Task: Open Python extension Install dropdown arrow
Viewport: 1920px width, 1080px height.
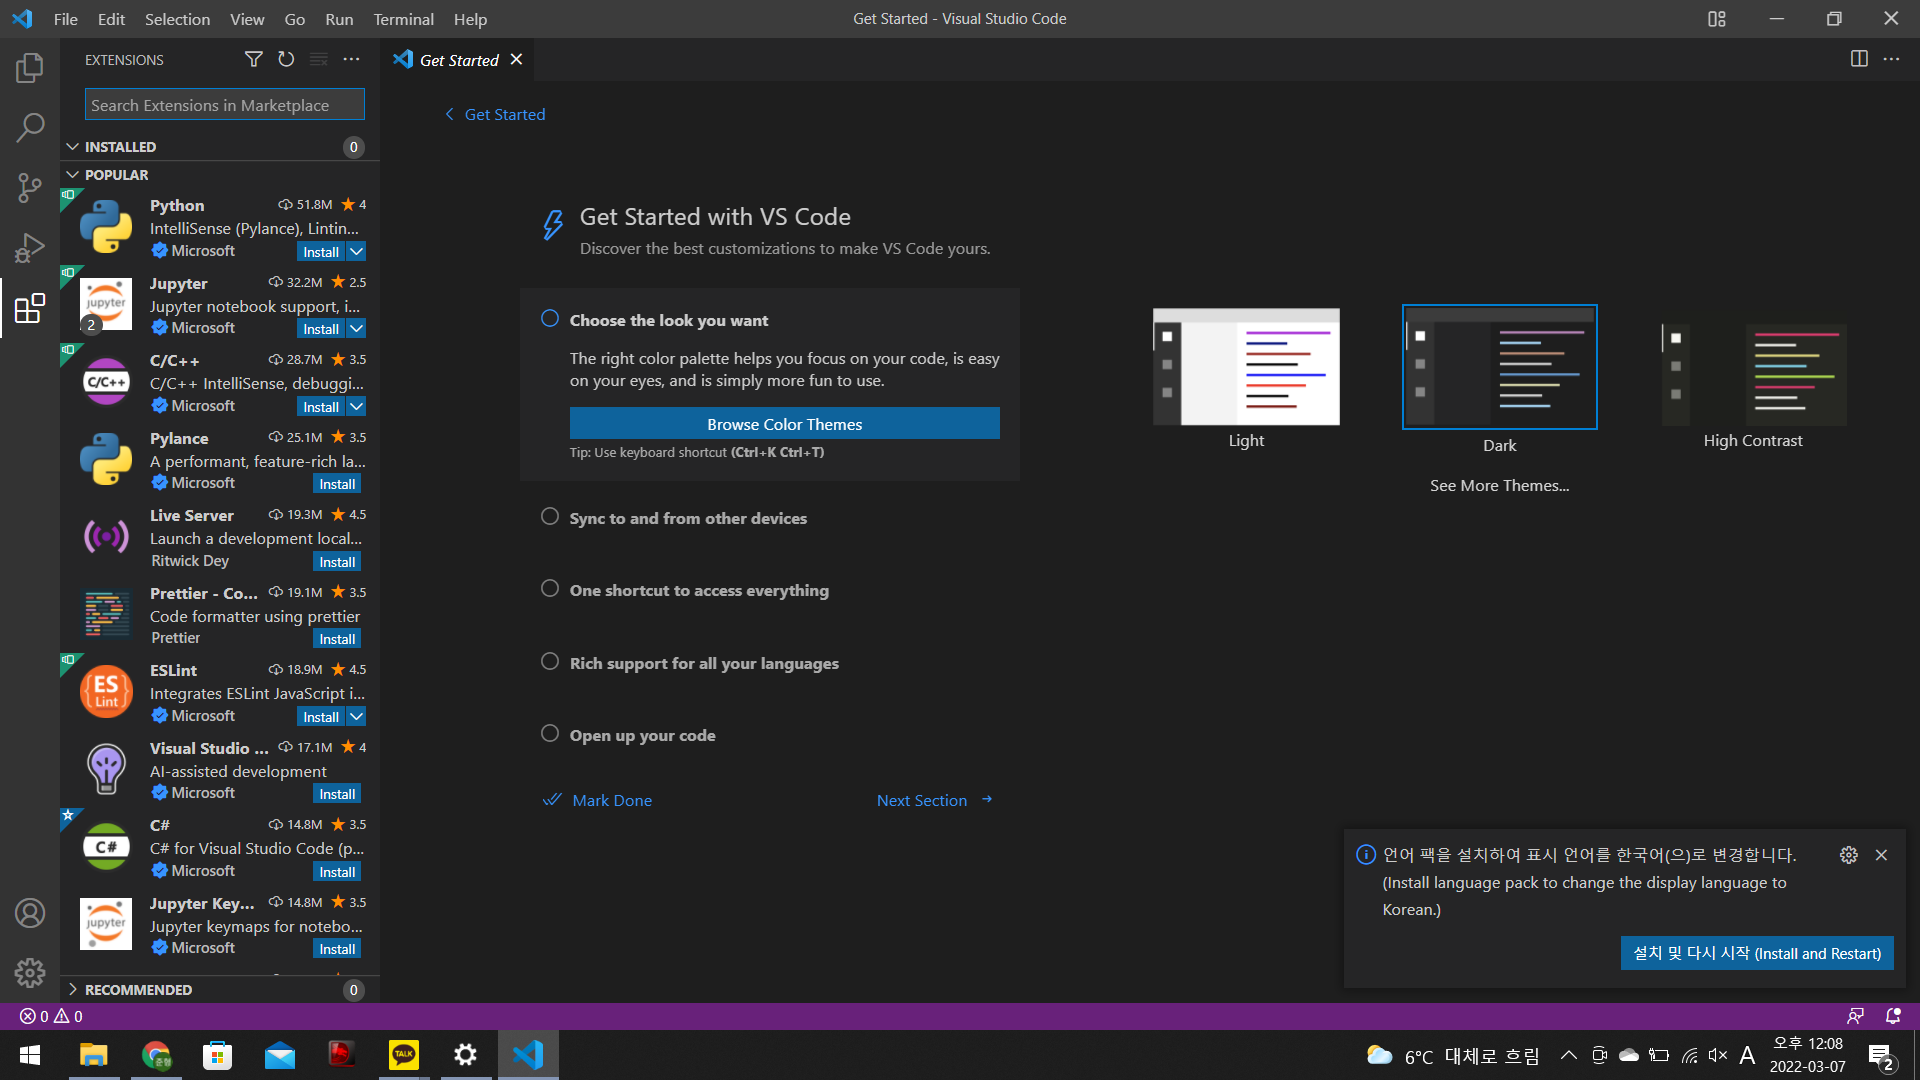Action: pyautogui.click(x=356, y=252)
